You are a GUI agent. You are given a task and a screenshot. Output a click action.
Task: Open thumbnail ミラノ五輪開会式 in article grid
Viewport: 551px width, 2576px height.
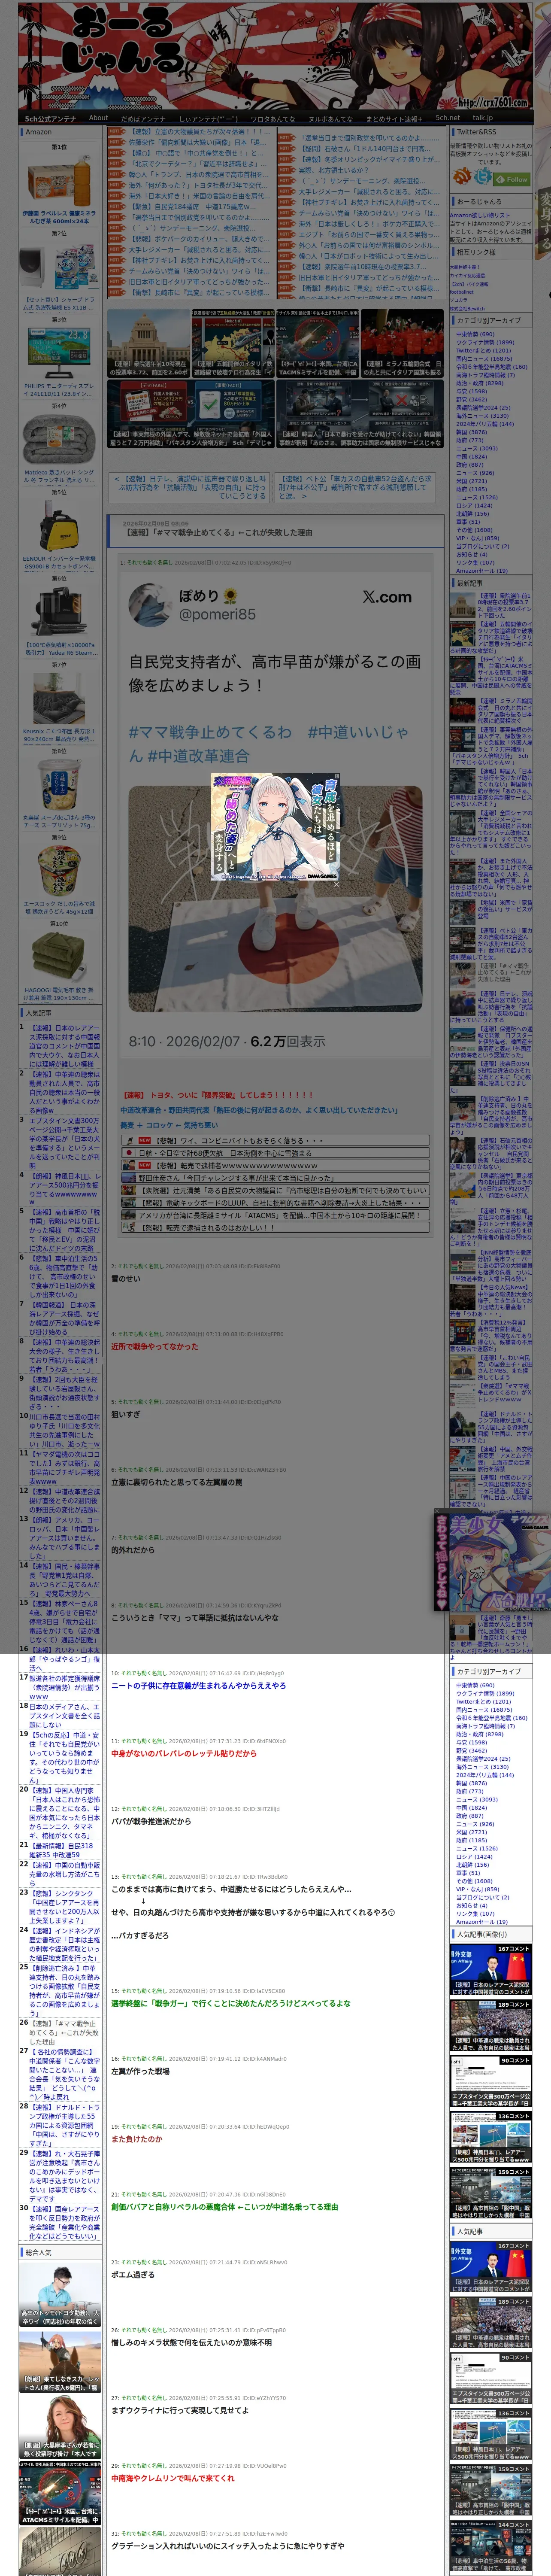402,342
